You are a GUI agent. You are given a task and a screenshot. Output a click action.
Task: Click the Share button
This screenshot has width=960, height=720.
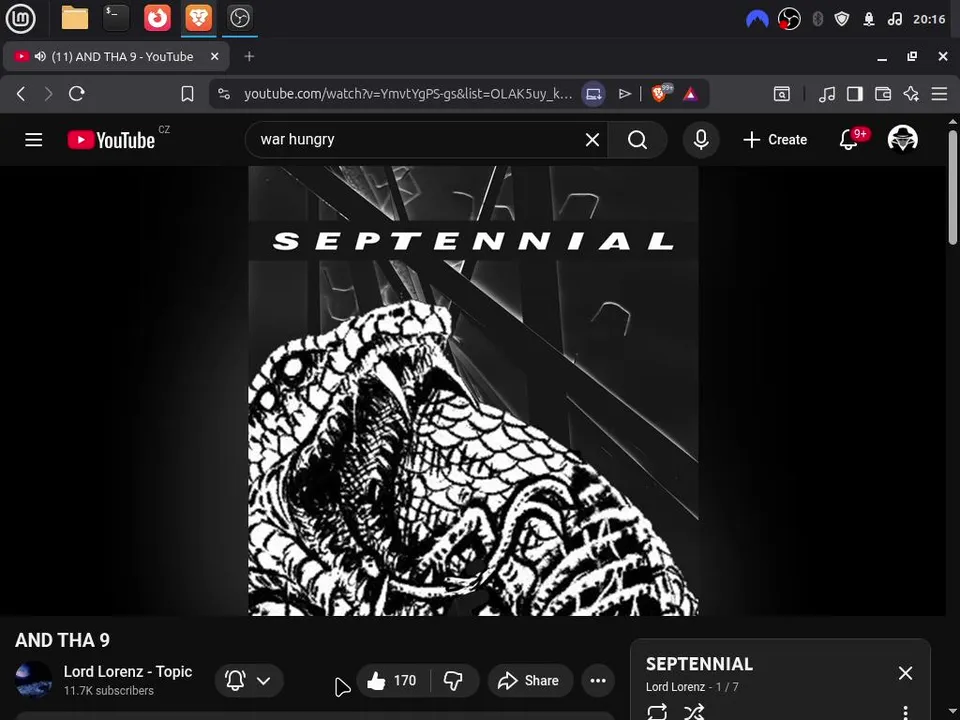[530, 680]
